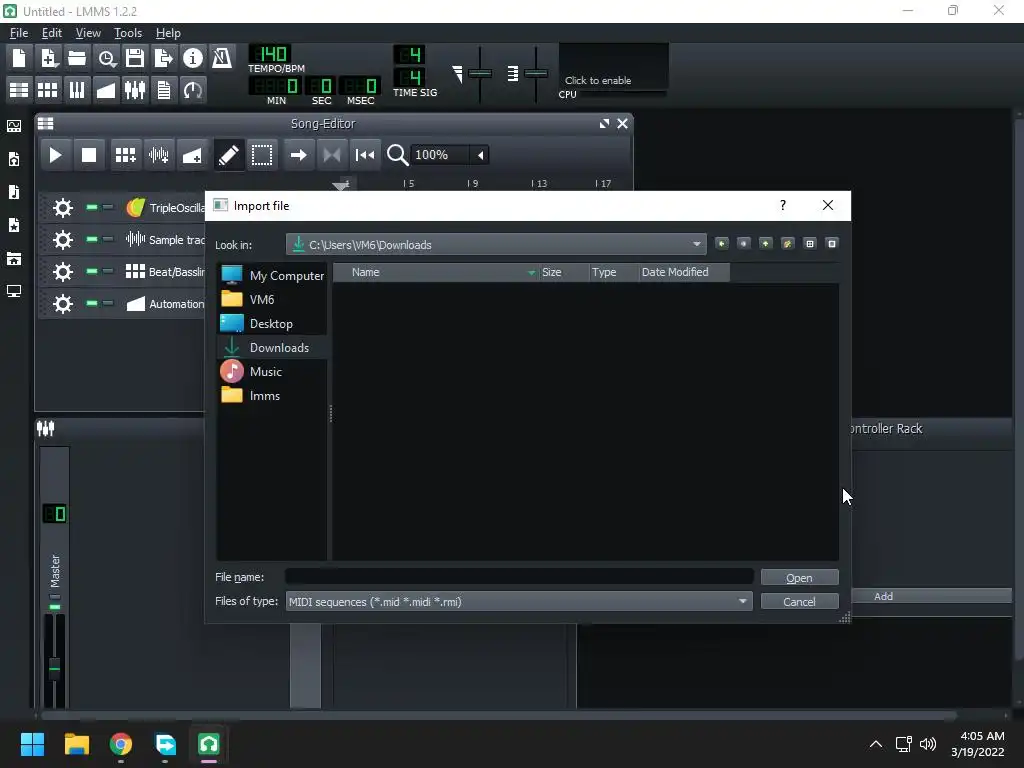Sort file list by Date Modified

tap(684, 272)
